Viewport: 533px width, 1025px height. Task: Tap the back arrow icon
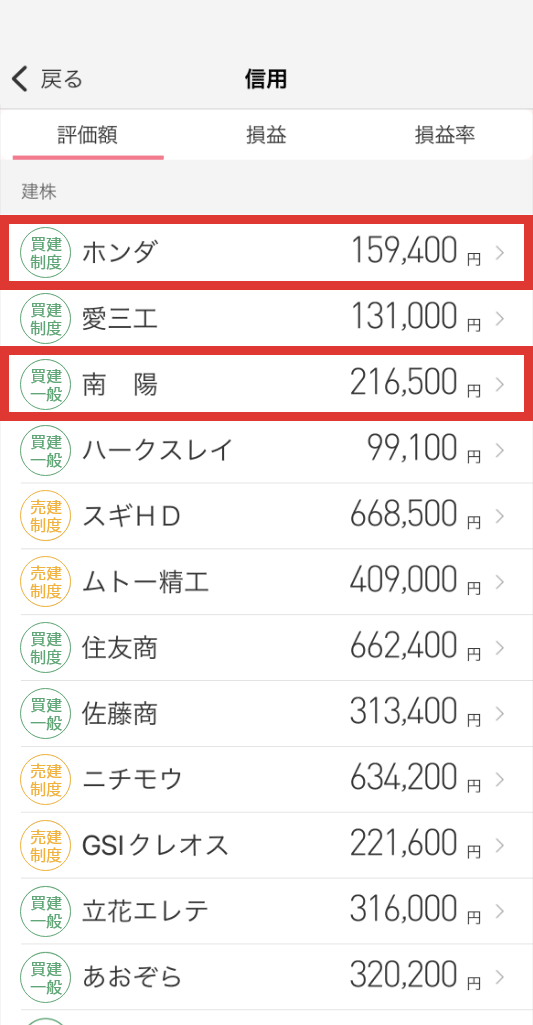(x=20, y=79)
